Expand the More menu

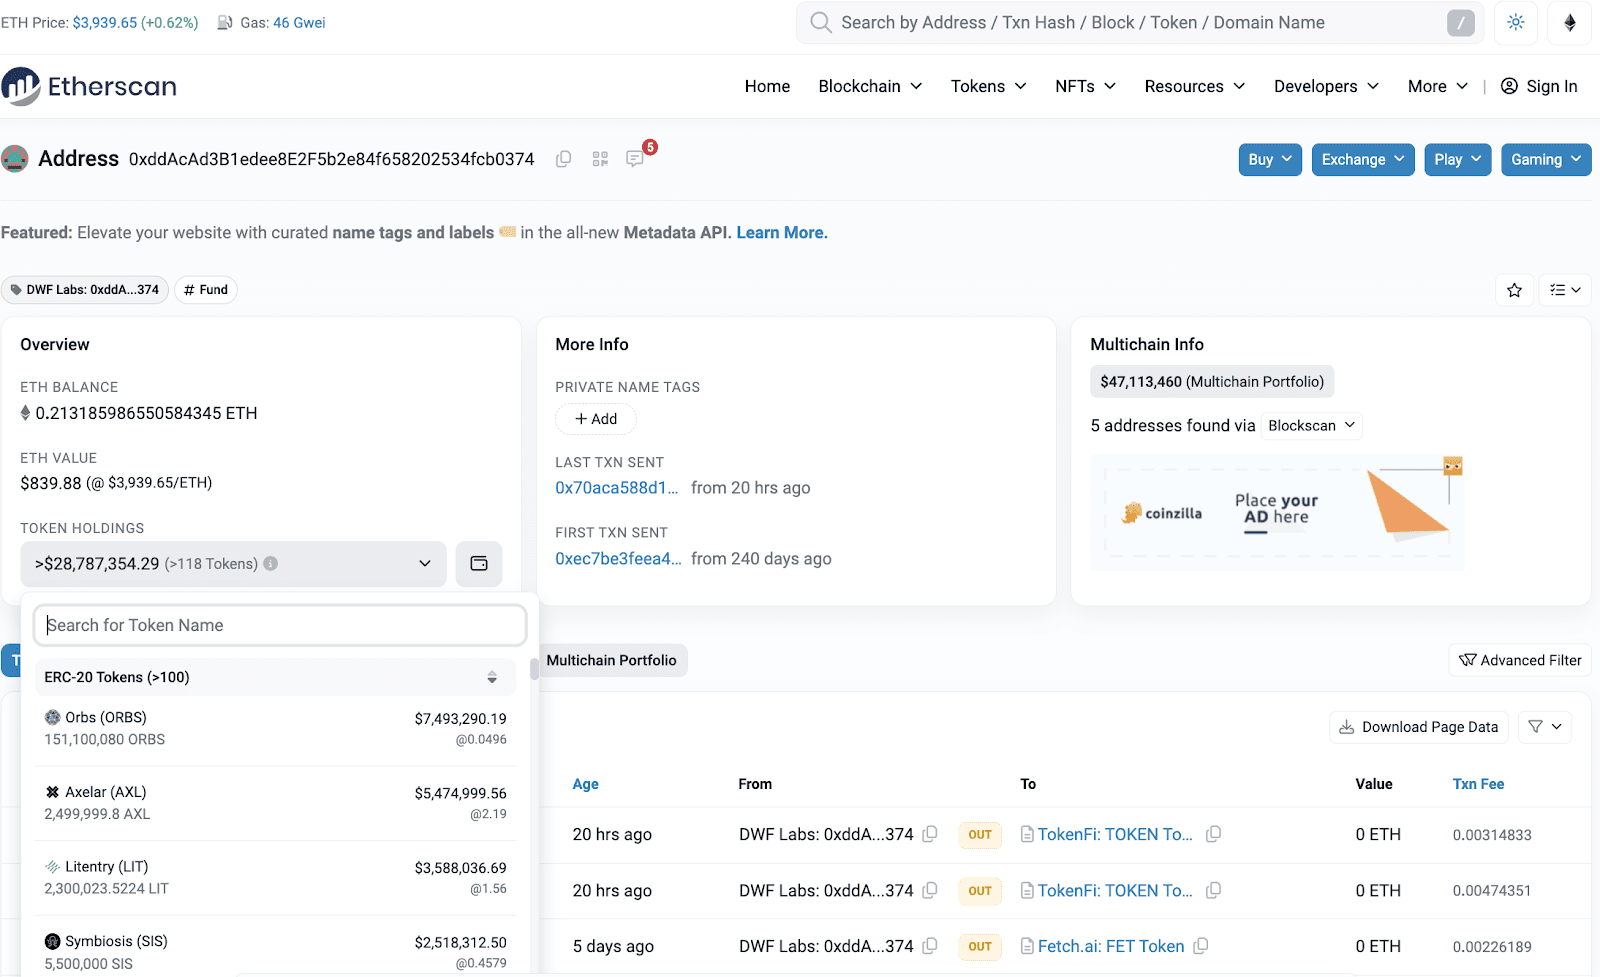1438,86
